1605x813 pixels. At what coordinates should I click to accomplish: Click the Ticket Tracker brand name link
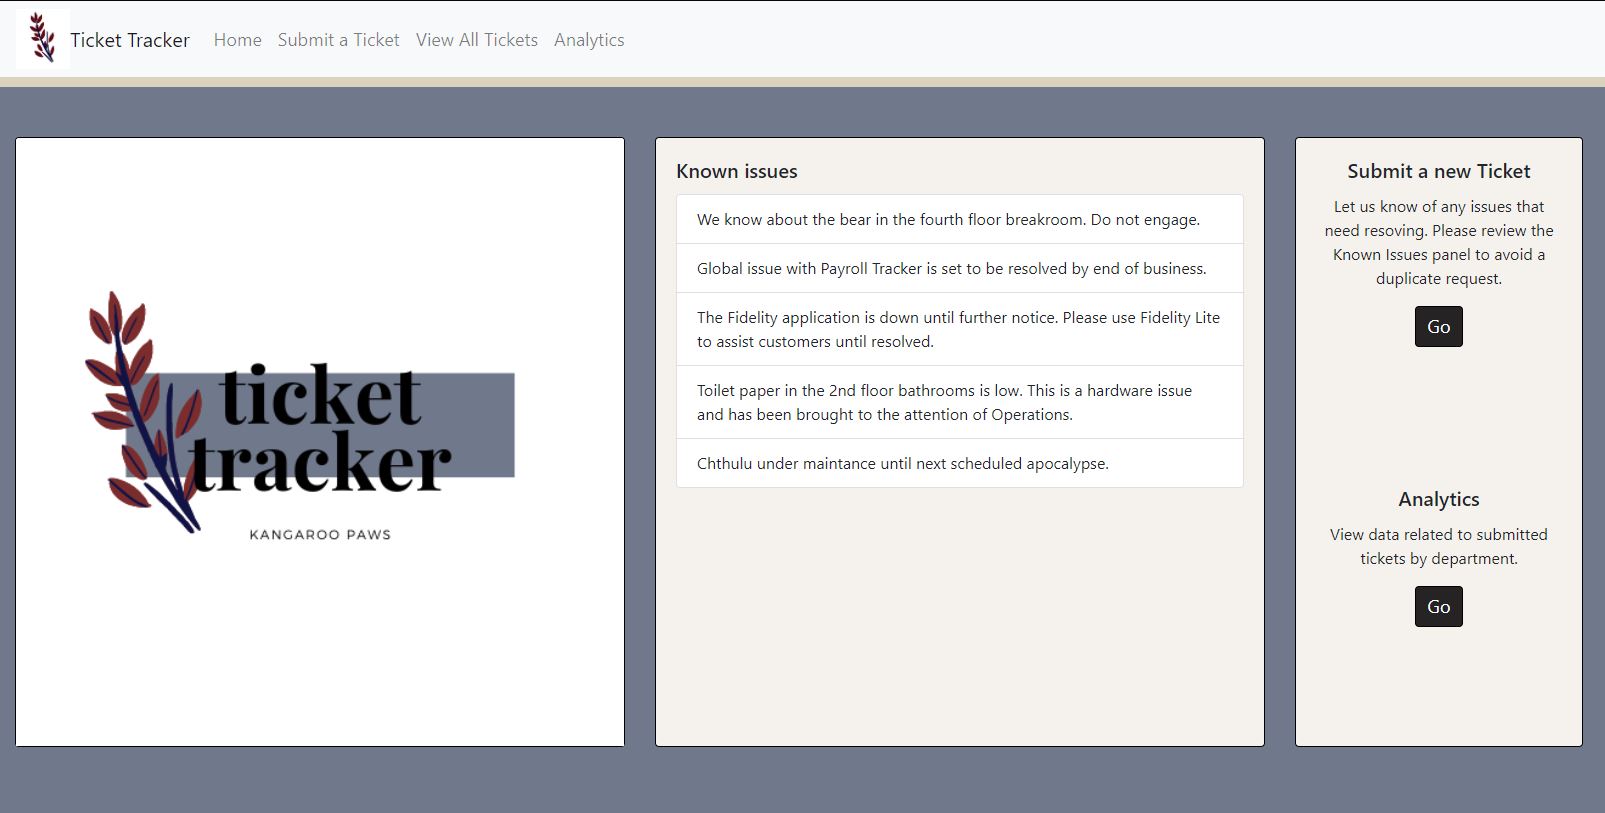click(x=130, y=40)
